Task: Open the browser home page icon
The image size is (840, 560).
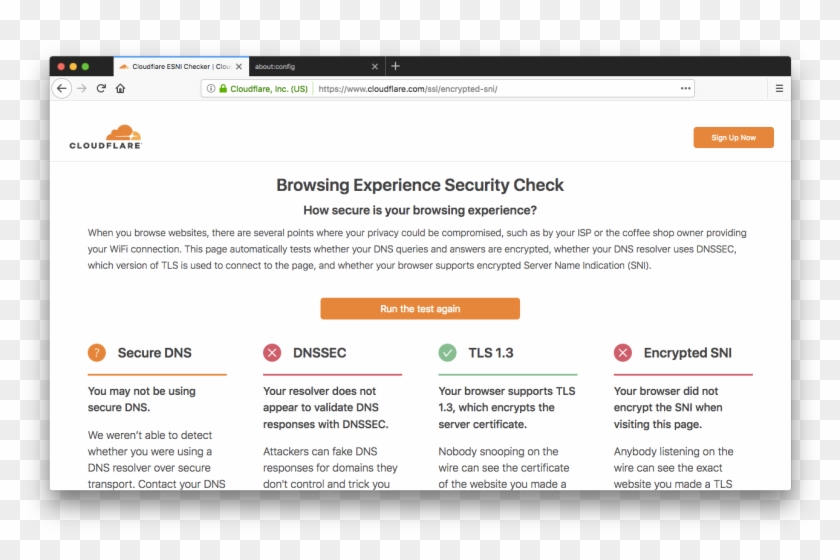Action: (121, 88)
